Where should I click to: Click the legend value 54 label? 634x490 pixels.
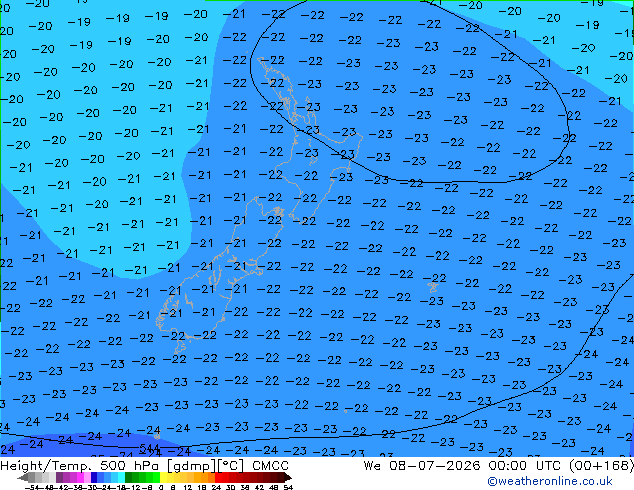[x=287, y=487]
